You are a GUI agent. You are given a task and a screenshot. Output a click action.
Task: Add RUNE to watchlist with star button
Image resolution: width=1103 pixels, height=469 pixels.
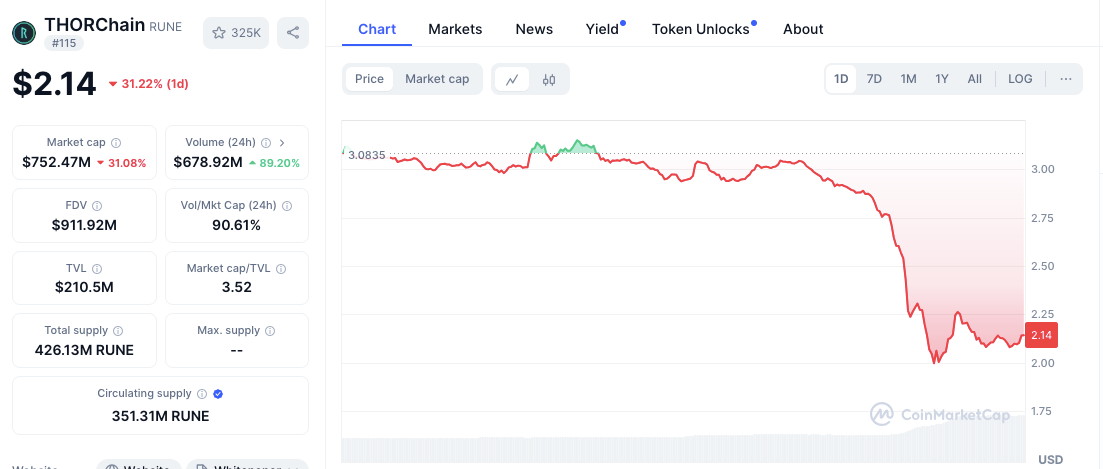[x=236, y=33]
